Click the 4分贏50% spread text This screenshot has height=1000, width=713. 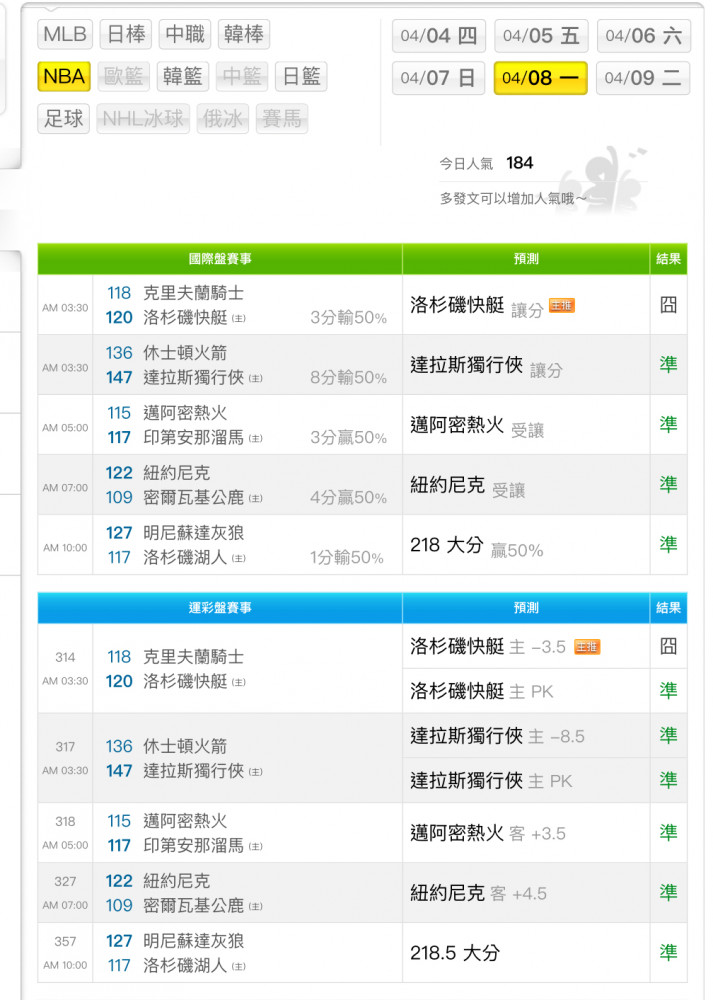348,497
